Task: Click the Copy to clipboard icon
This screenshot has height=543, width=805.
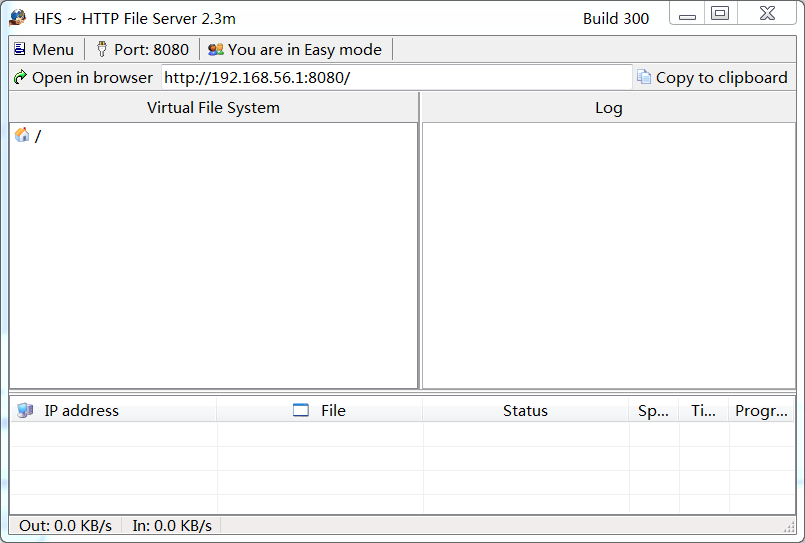Action: point(644,77)
